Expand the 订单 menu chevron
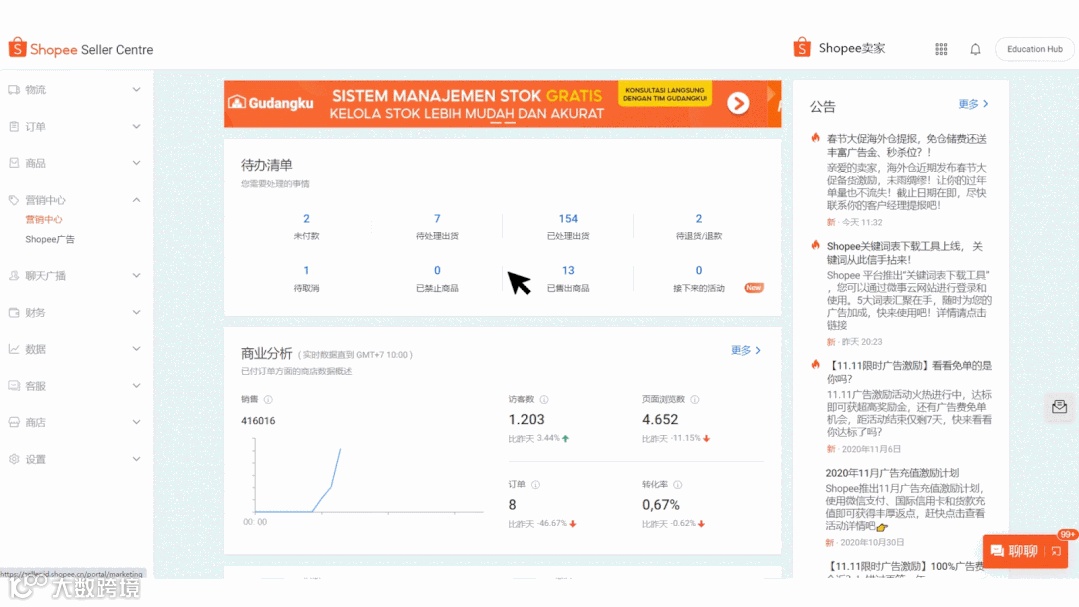 click(136, 126)
